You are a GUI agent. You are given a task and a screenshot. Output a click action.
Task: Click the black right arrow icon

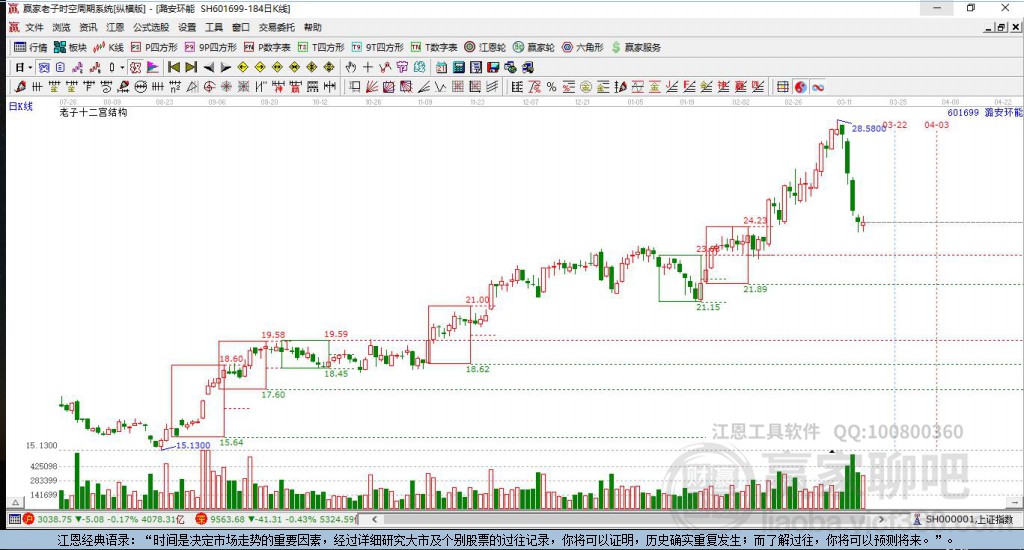[x=225, y=67]
